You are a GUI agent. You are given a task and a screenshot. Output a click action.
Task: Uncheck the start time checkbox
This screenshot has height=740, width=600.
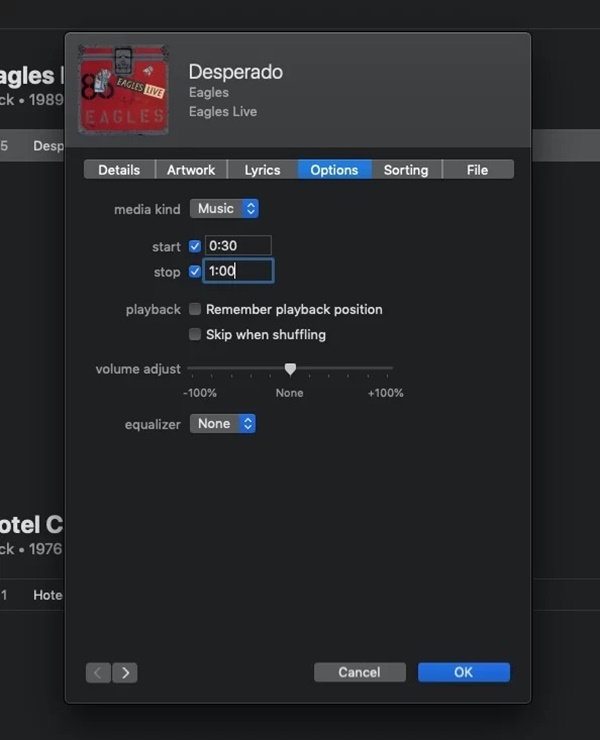tap(195, 246)
